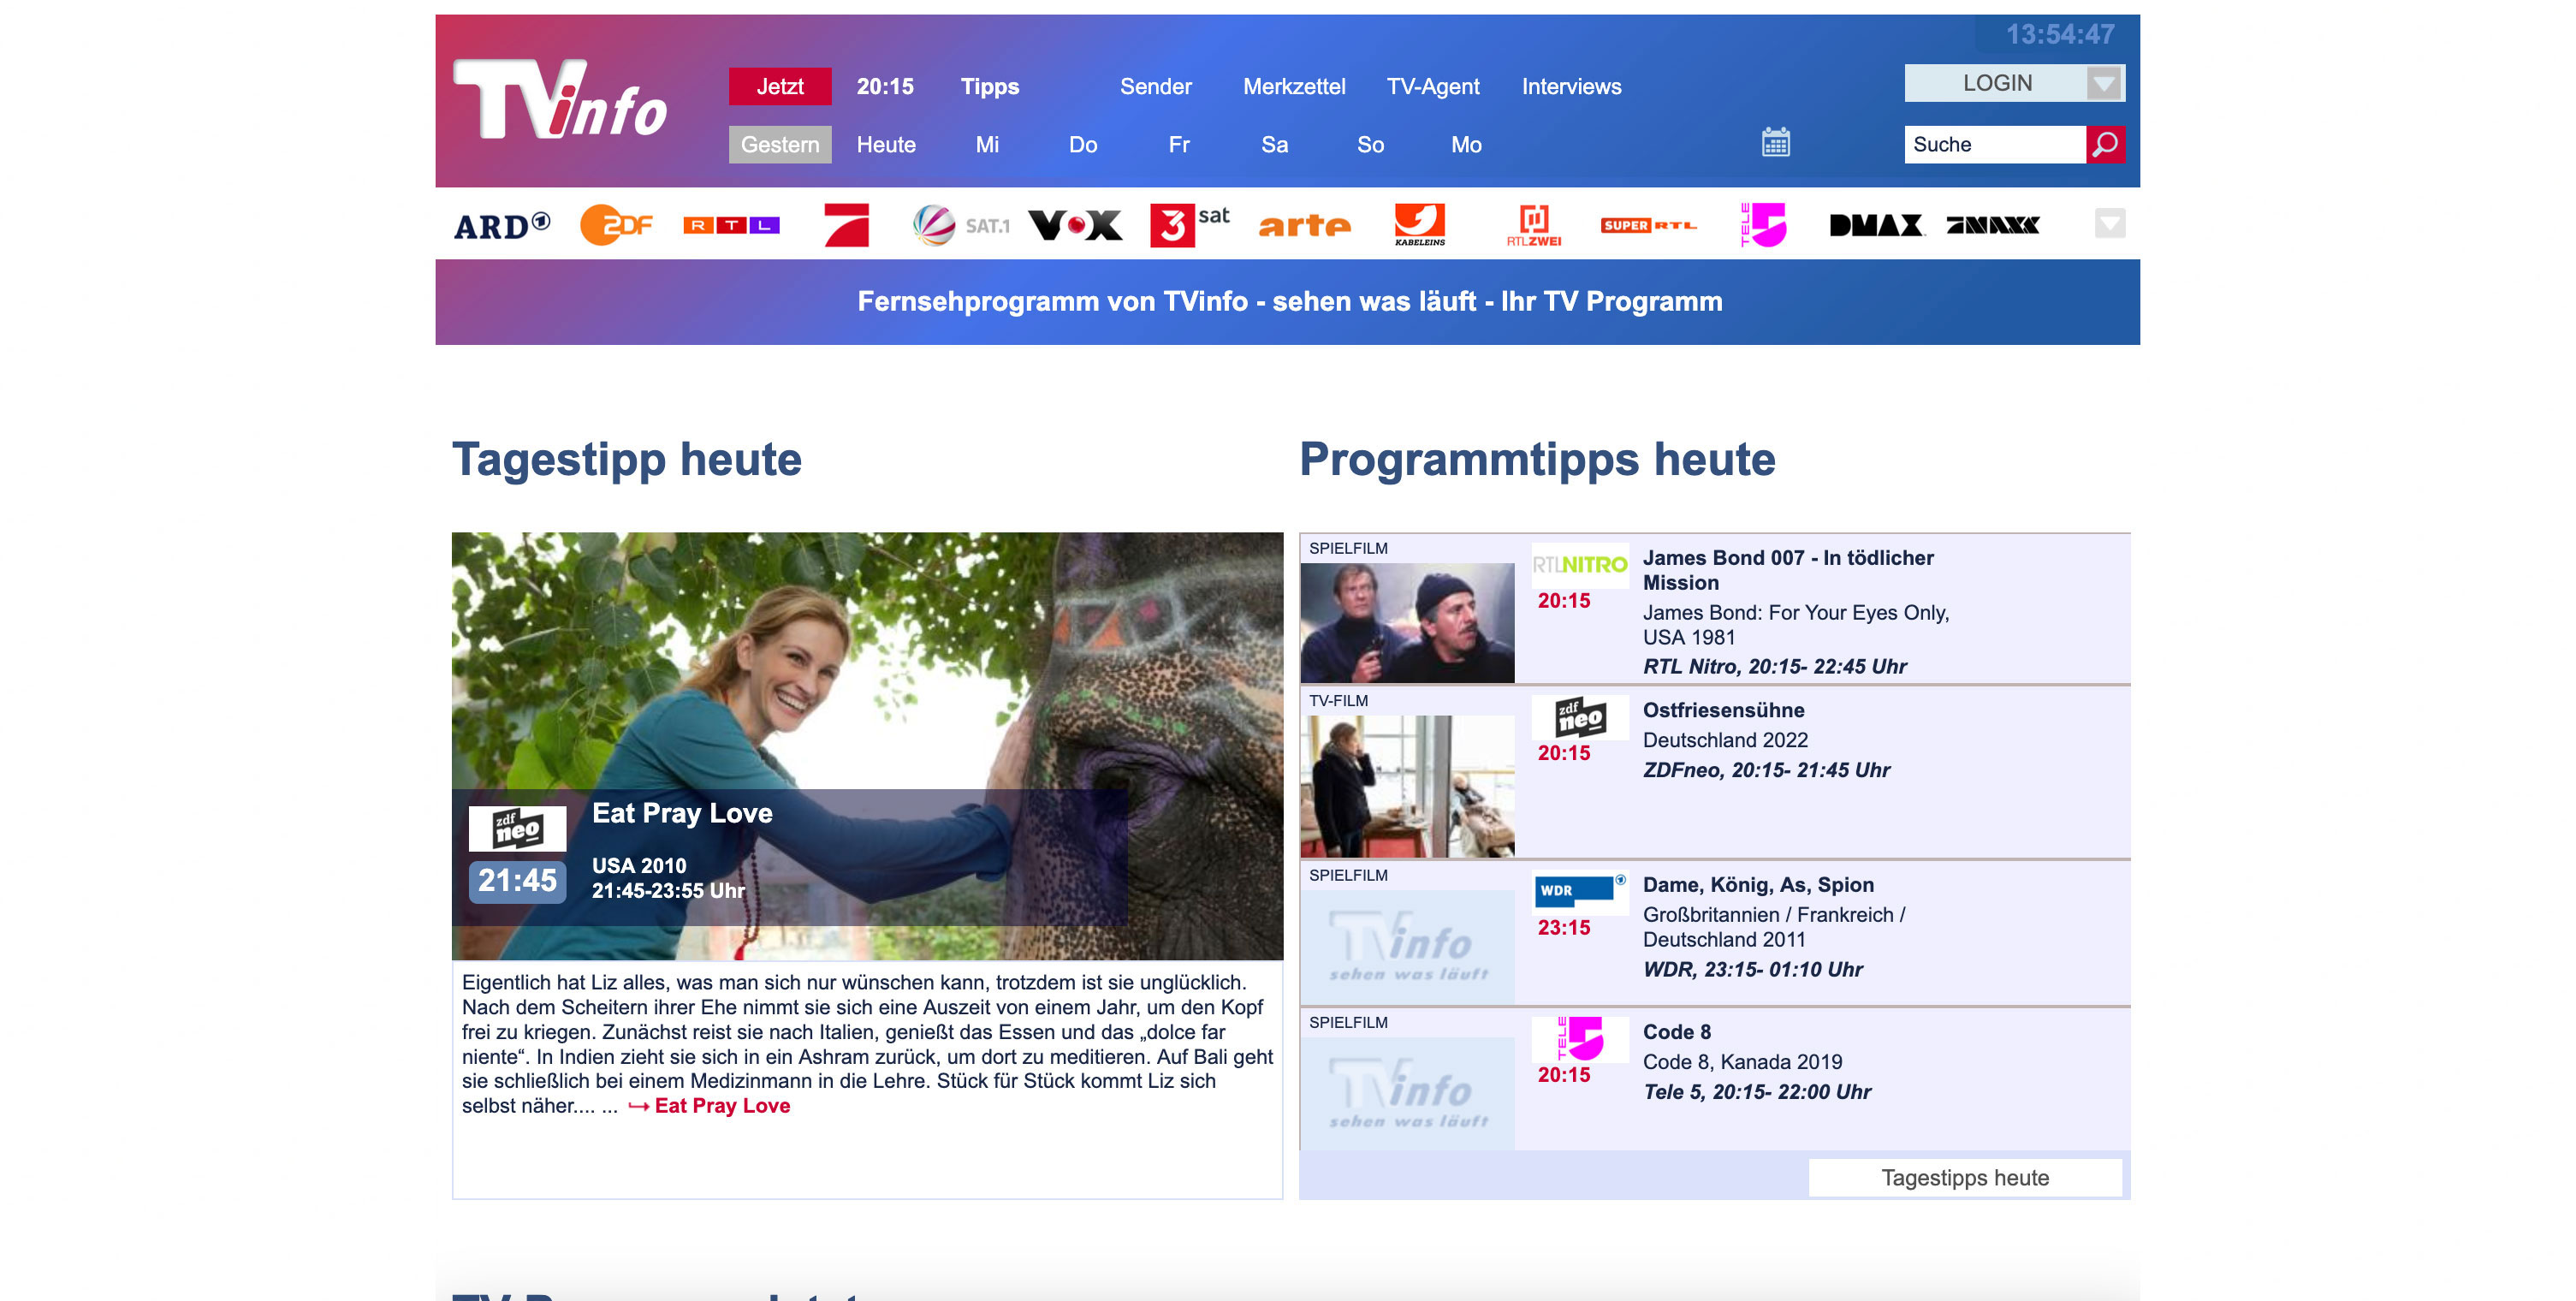Open the ARD channel logo
This screenshot has height=1301, width=2576.
[x=502, y=225]
